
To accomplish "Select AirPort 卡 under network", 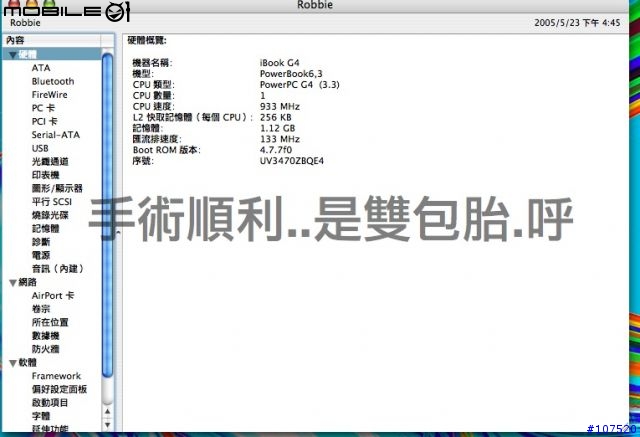I will click(x=53, y=295).
